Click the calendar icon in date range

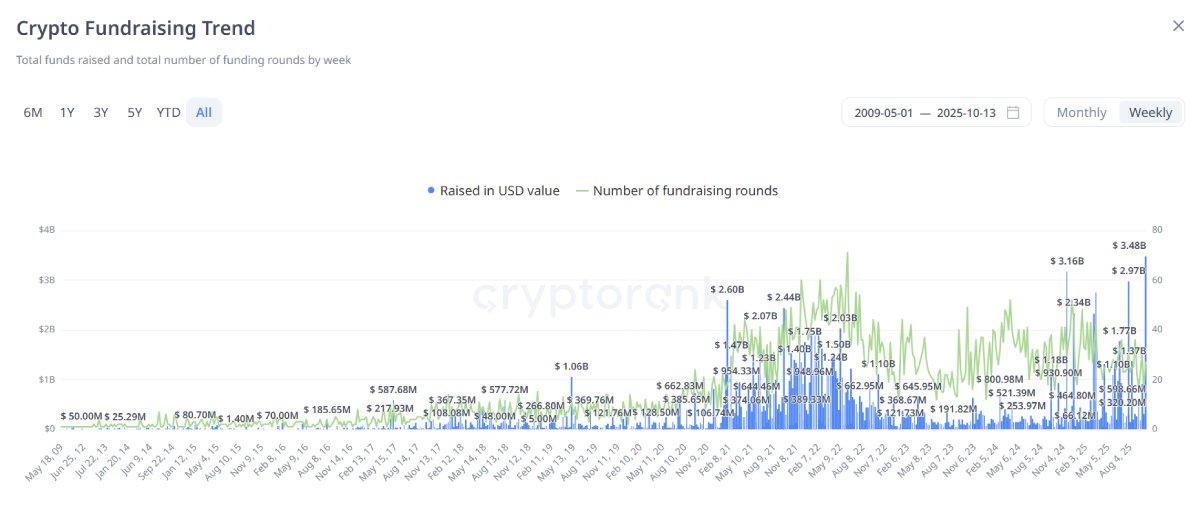click(1013, 112)
